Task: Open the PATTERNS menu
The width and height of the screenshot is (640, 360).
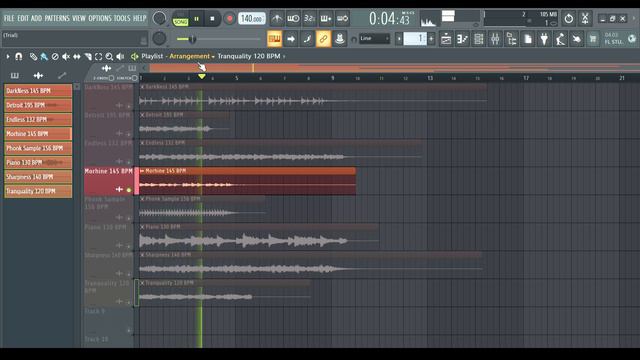Action: pyautogui.click(x=57, y=18)
